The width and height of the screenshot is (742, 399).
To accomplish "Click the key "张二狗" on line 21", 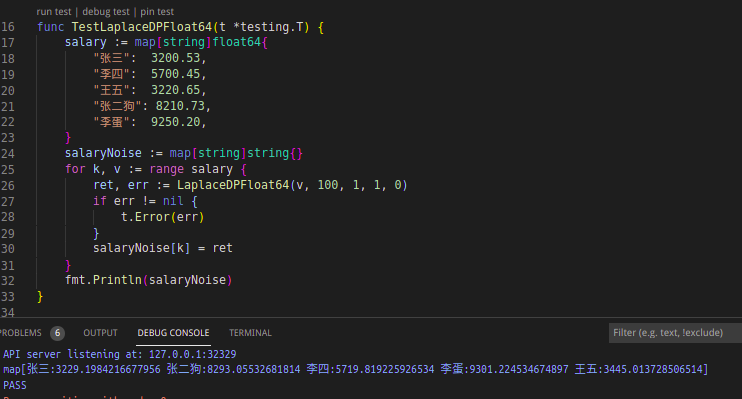I will [117, 106].
